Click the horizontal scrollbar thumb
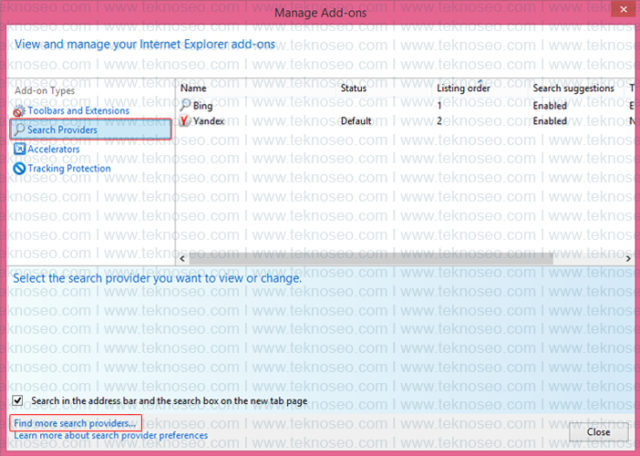The width and height of the screenshot is (640, 456). coord(371,258)
